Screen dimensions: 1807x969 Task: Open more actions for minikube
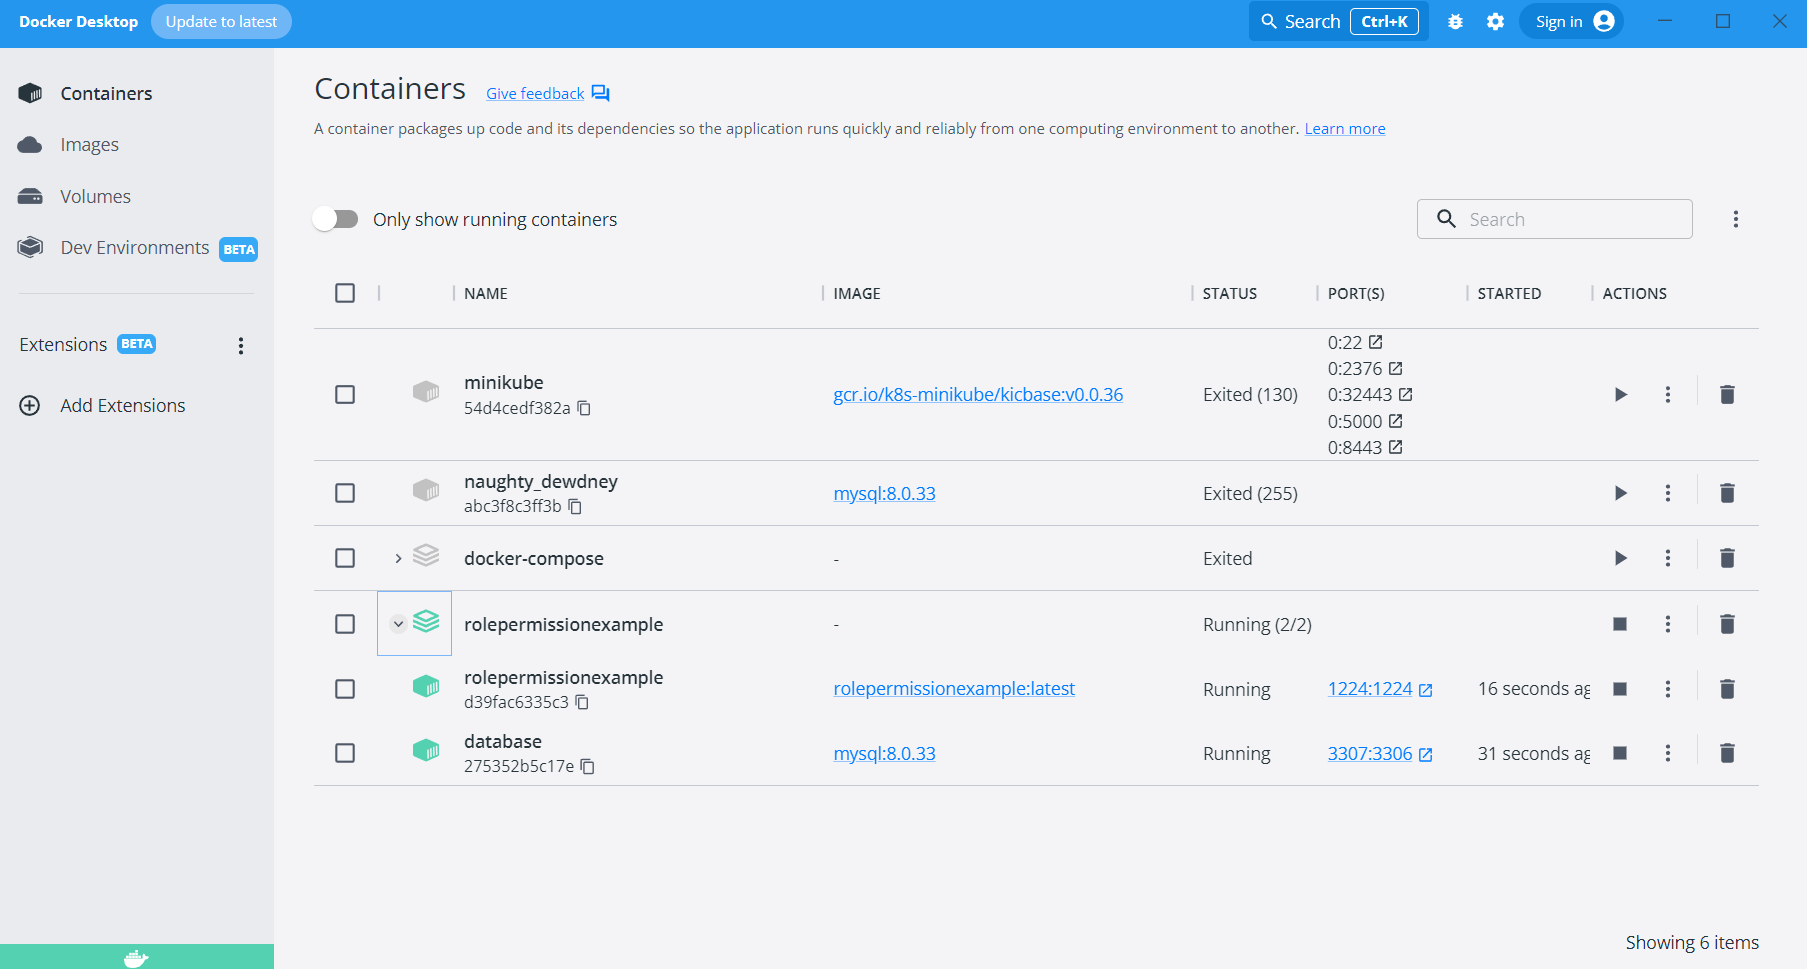coord(1667,394)
